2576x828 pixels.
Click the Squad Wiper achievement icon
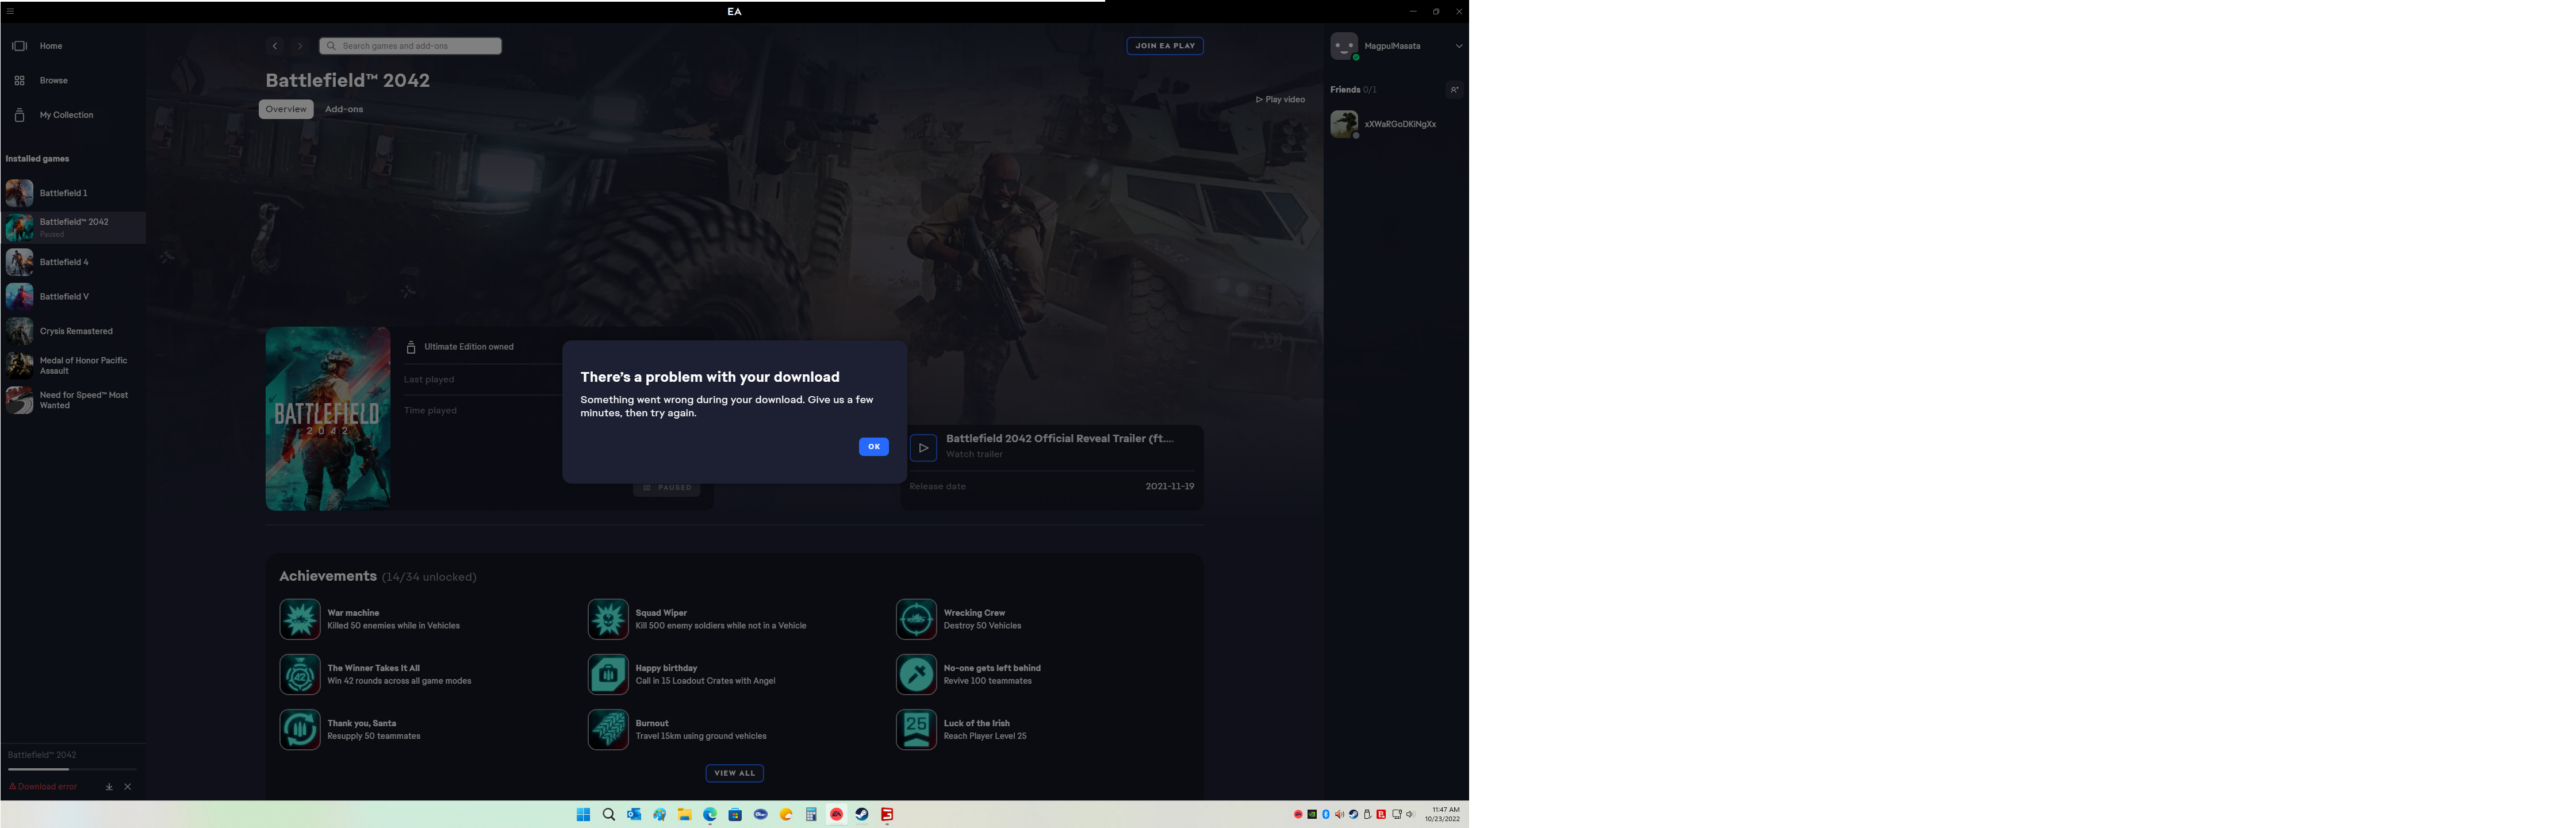click(608, 619)
